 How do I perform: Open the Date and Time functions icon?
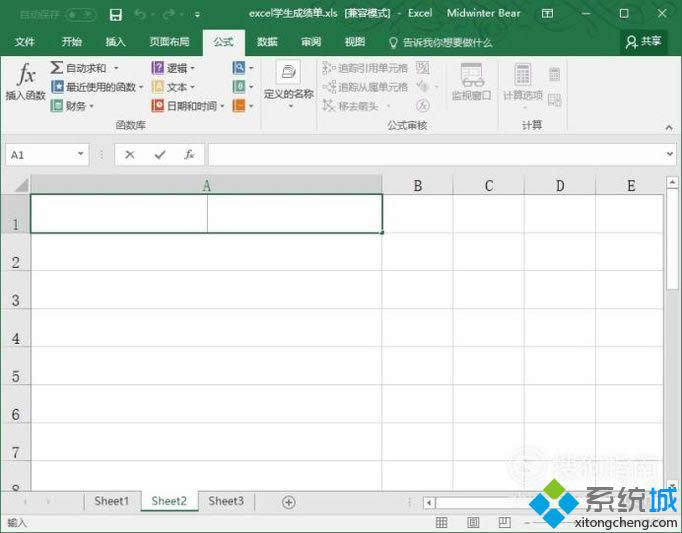coord(157,105)
